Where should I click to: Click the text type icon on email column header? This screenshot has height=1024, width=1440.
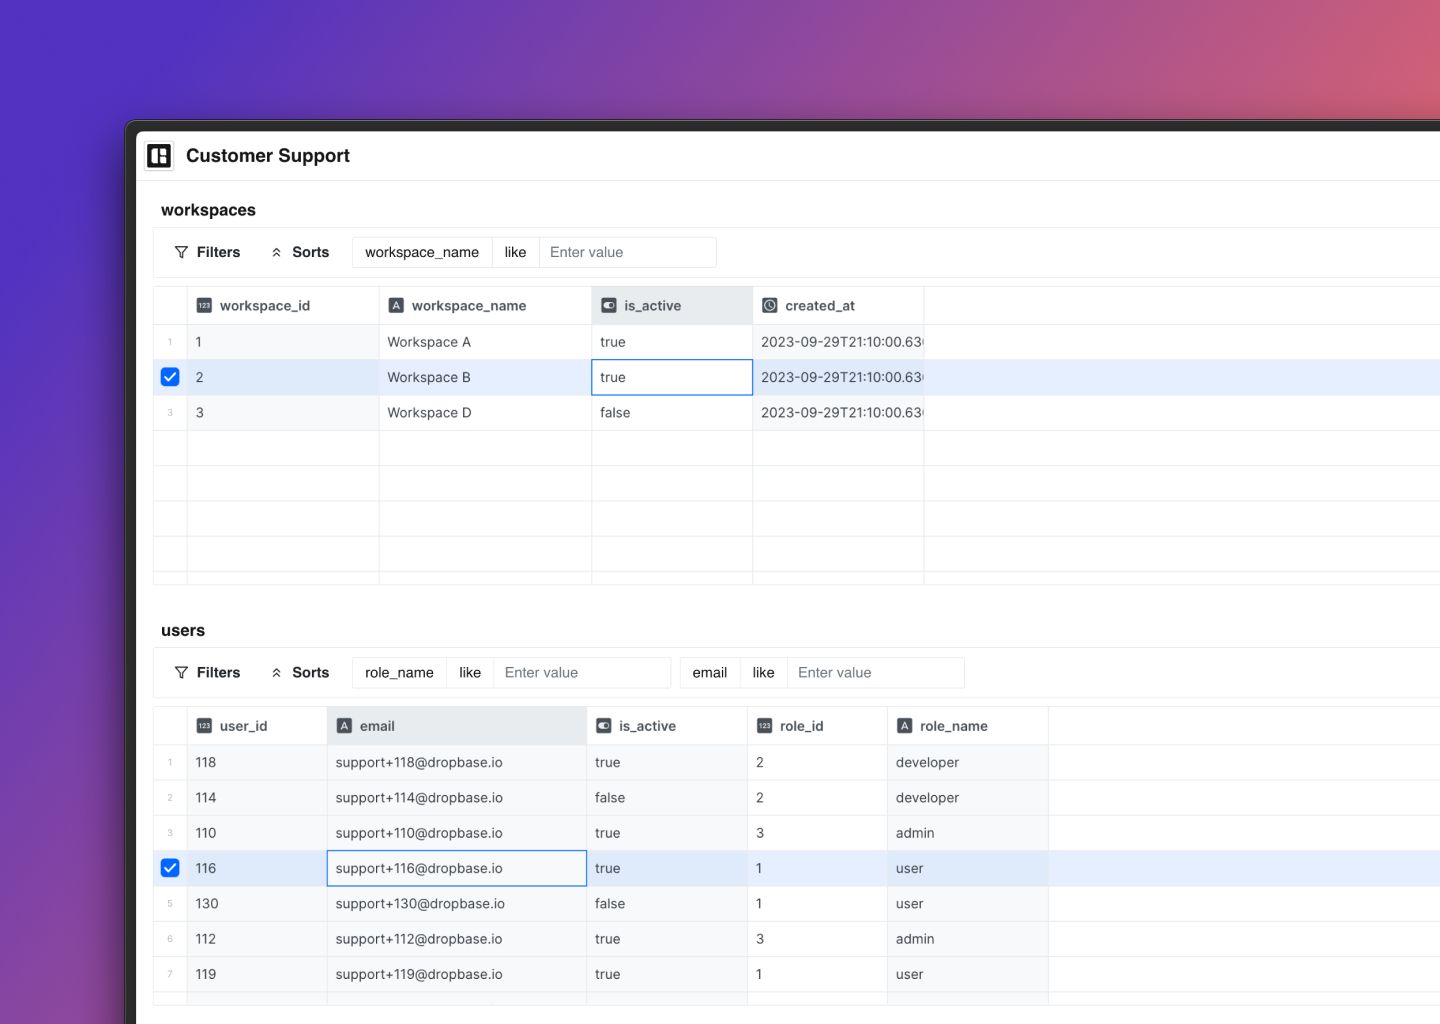(345, 725)
